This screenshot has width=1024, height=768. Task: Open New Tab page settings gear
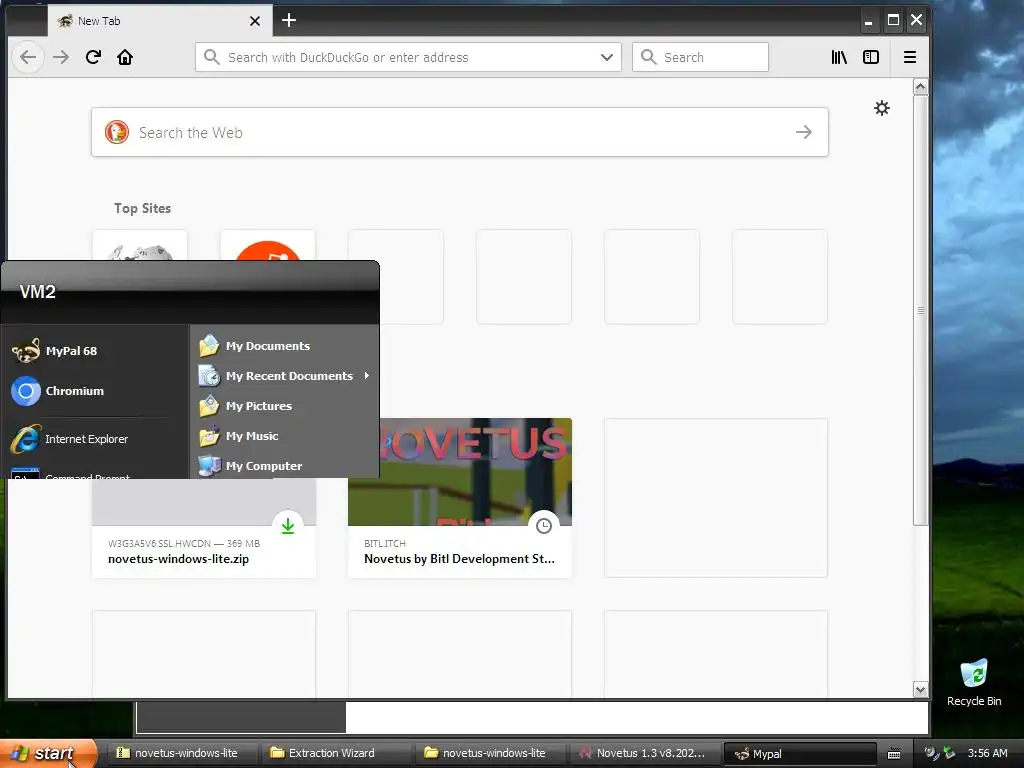coord(882,108)
